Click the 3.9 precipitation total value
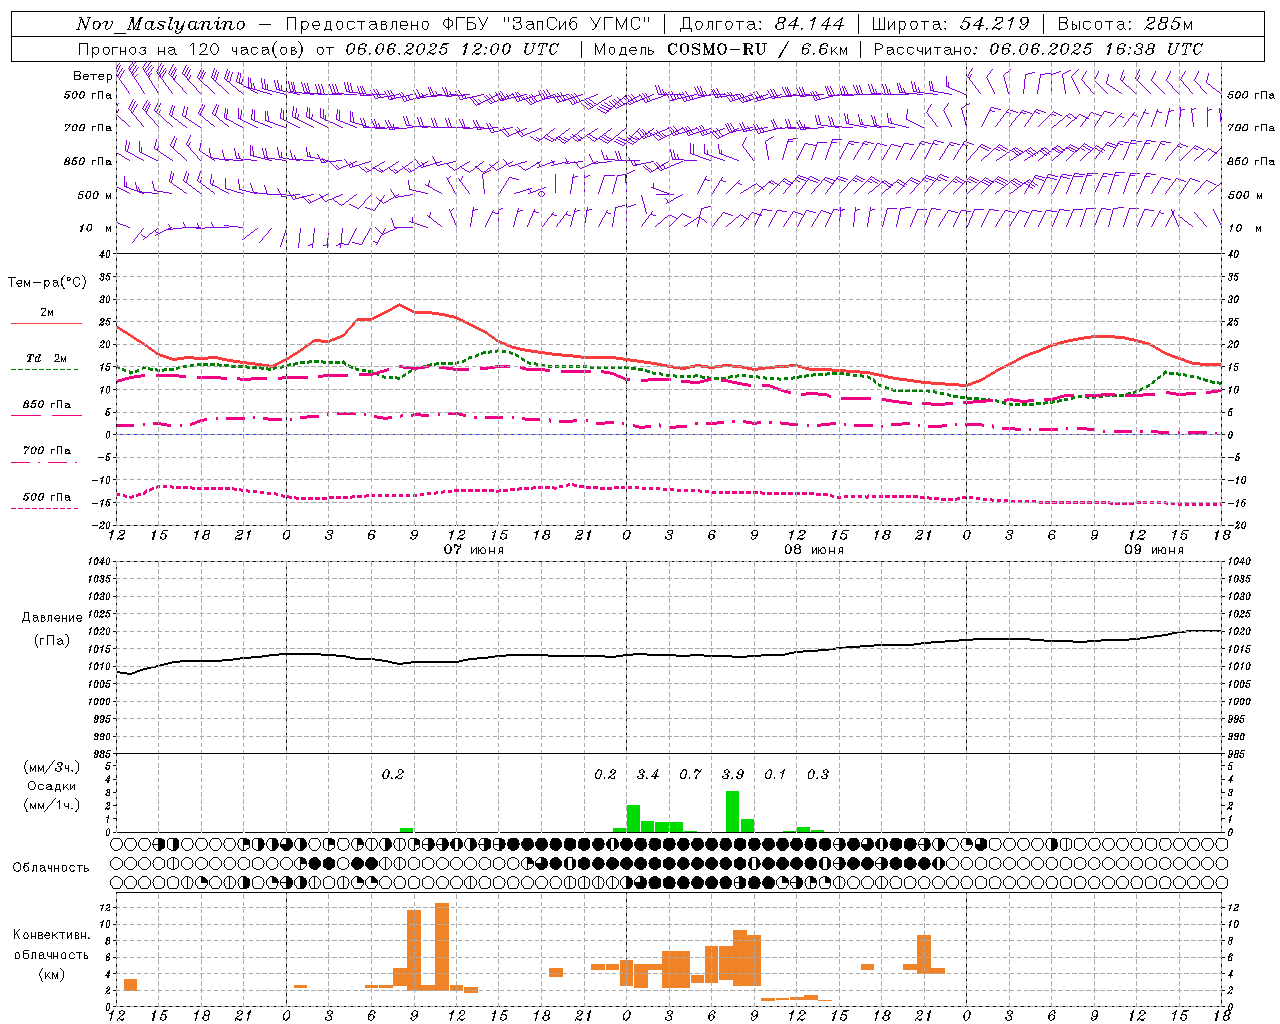 [733, 774]
